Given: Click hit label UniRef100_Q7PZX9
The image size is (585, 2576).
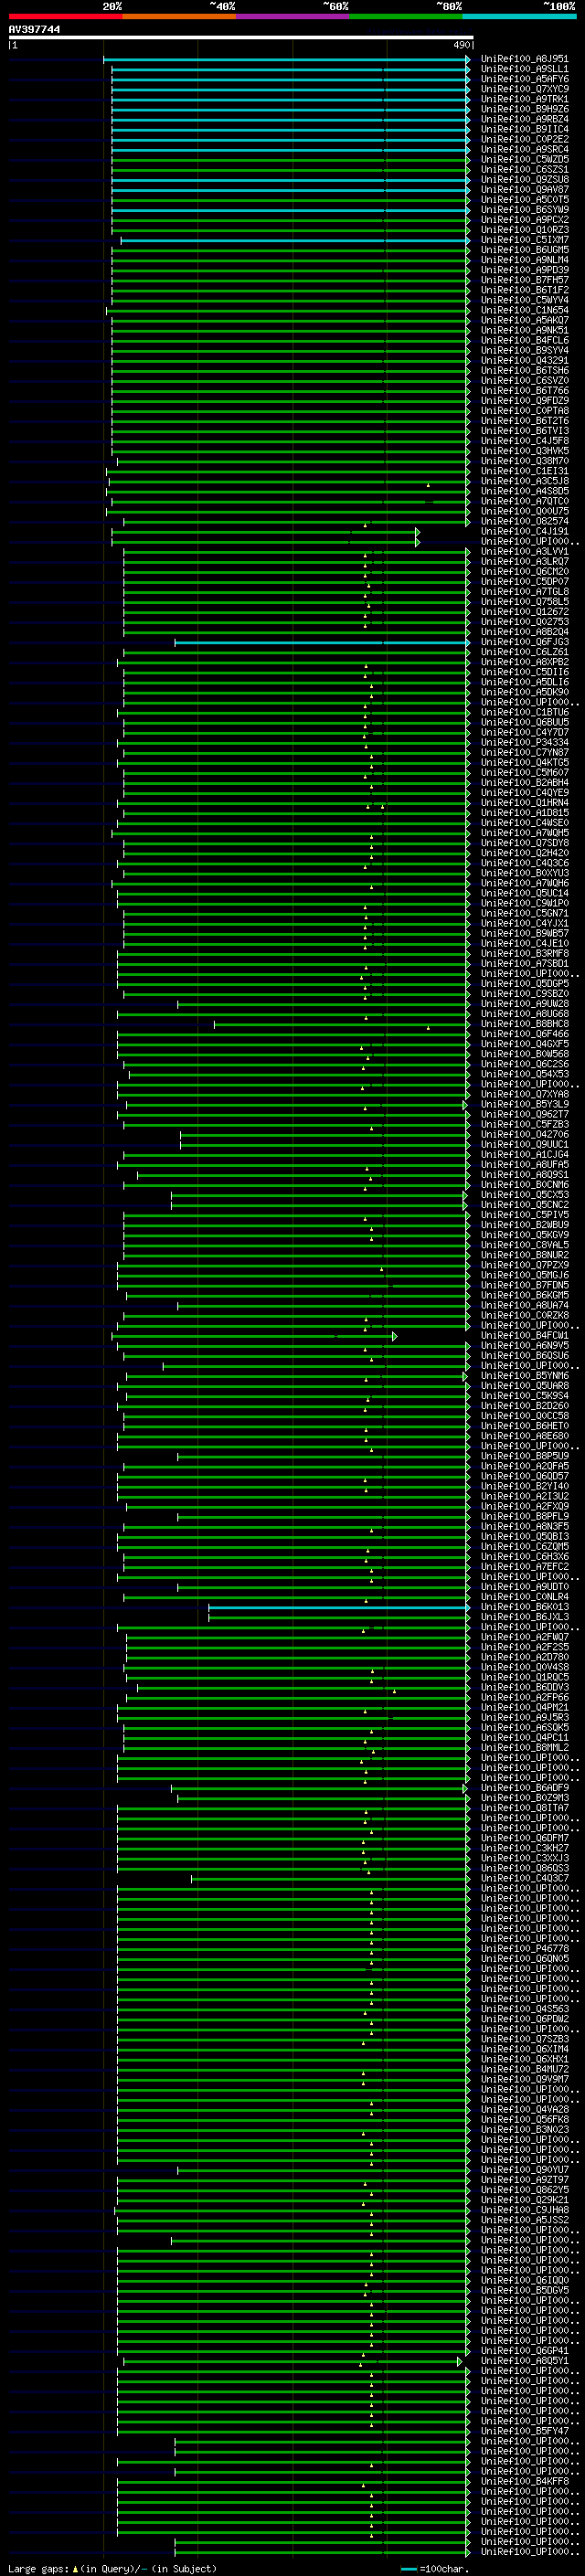Looking at the screenshot, I should coord(524,1266).
